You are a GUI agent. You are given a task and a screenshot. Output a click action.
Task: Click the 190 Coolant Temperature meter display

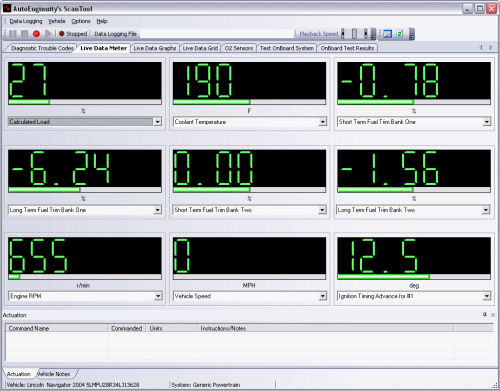249,80
